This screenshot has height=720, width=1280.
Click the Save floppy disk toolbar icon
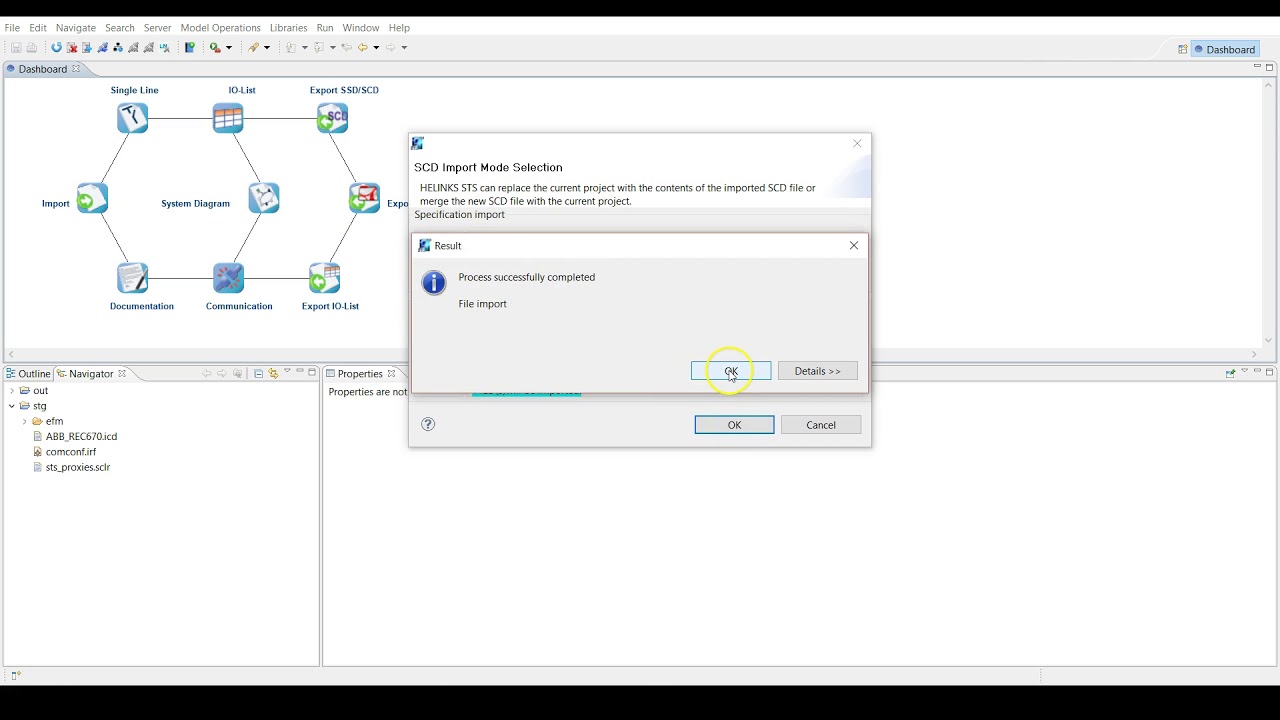click(x=16, y=47)
